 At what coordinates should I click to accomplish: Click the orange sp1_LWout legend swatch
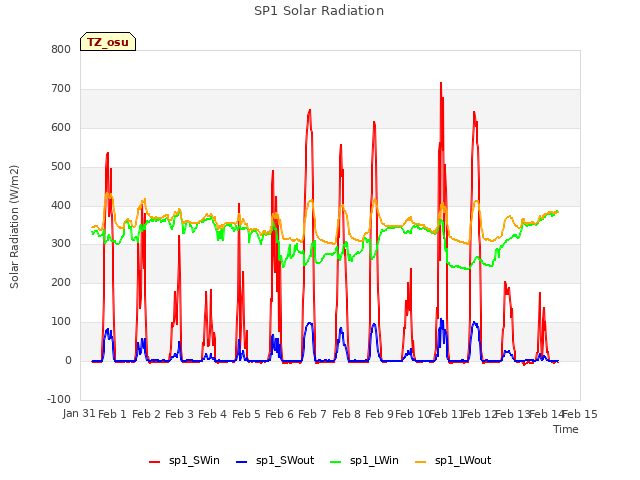point(420,462)
